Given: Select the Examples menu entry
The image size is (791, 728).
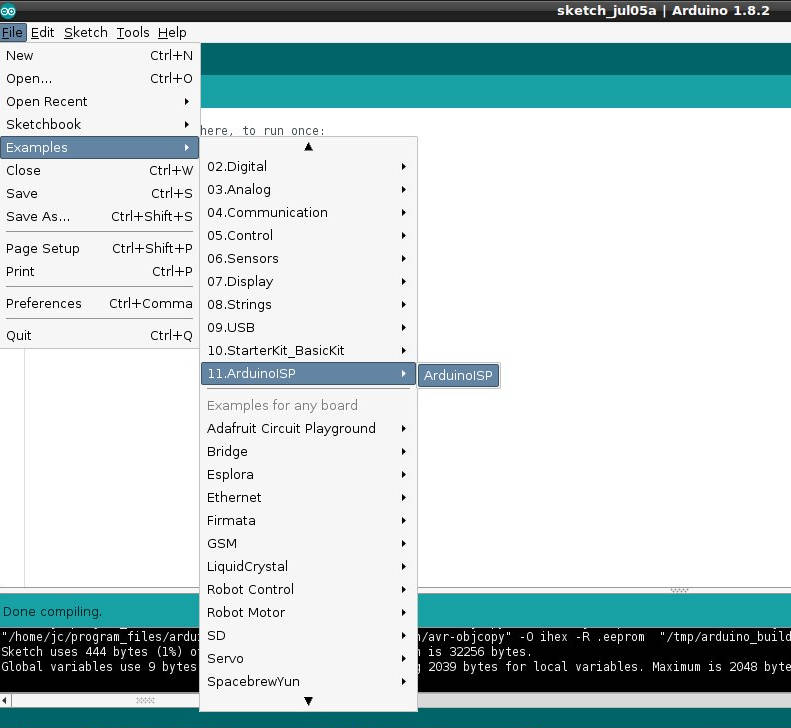Looking at the screenshot, I should (99, 147).
